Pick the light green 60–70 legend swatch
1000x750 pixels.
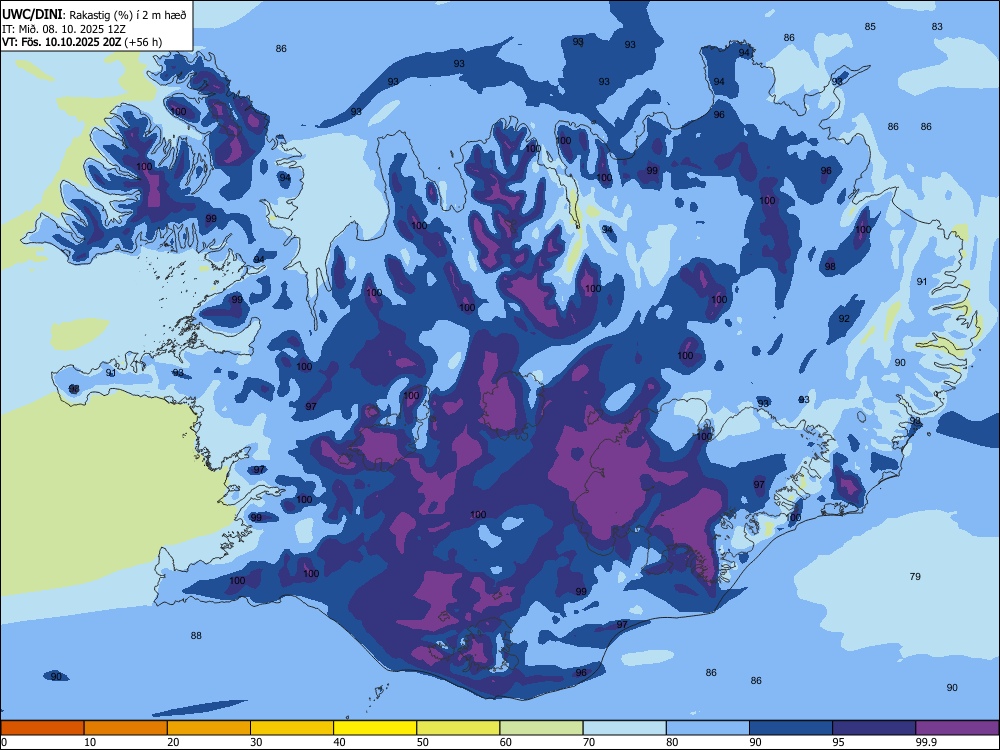[x=541, y=728]
